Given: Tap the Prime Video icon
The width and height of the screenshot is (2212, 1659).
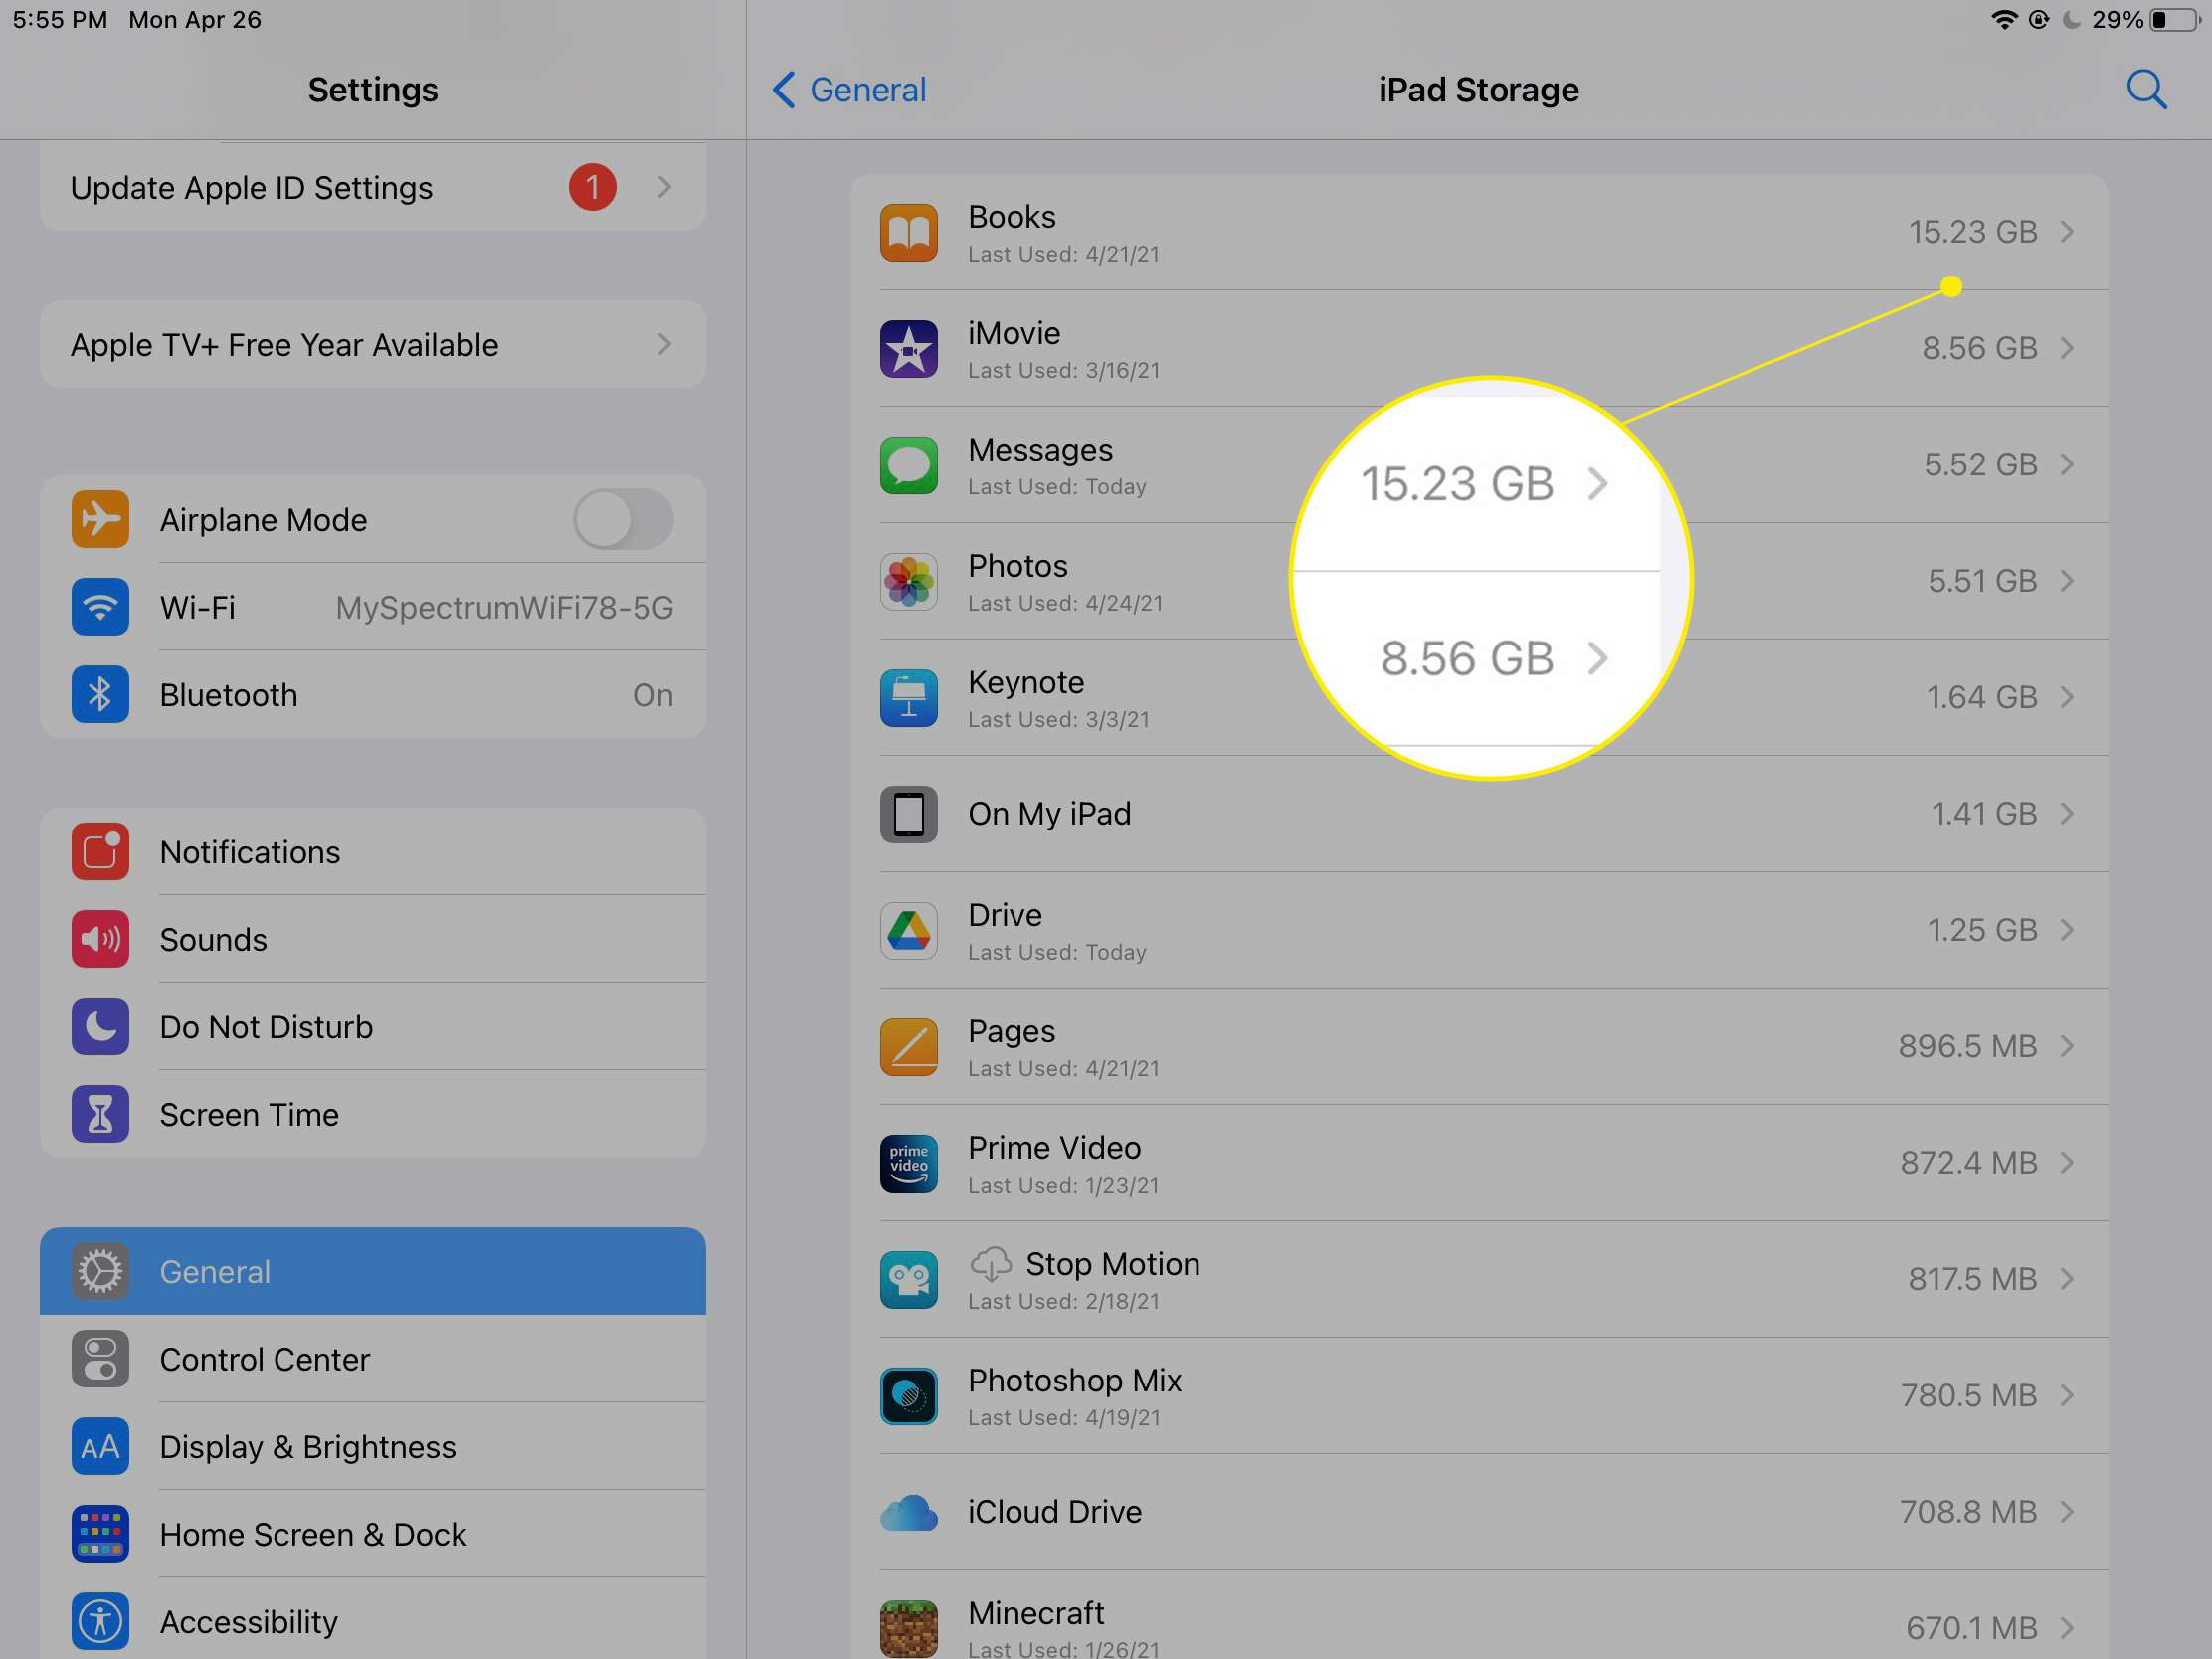Looking at the screenshot, I should click(908, 1163).
